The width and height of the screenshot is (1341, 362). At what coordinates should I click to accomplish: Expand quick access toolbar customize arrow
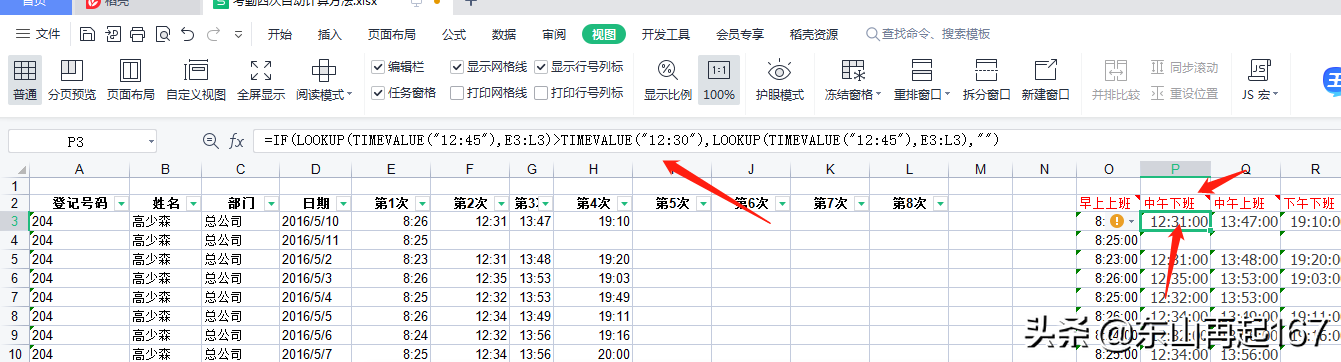click(x=240, y=35)
